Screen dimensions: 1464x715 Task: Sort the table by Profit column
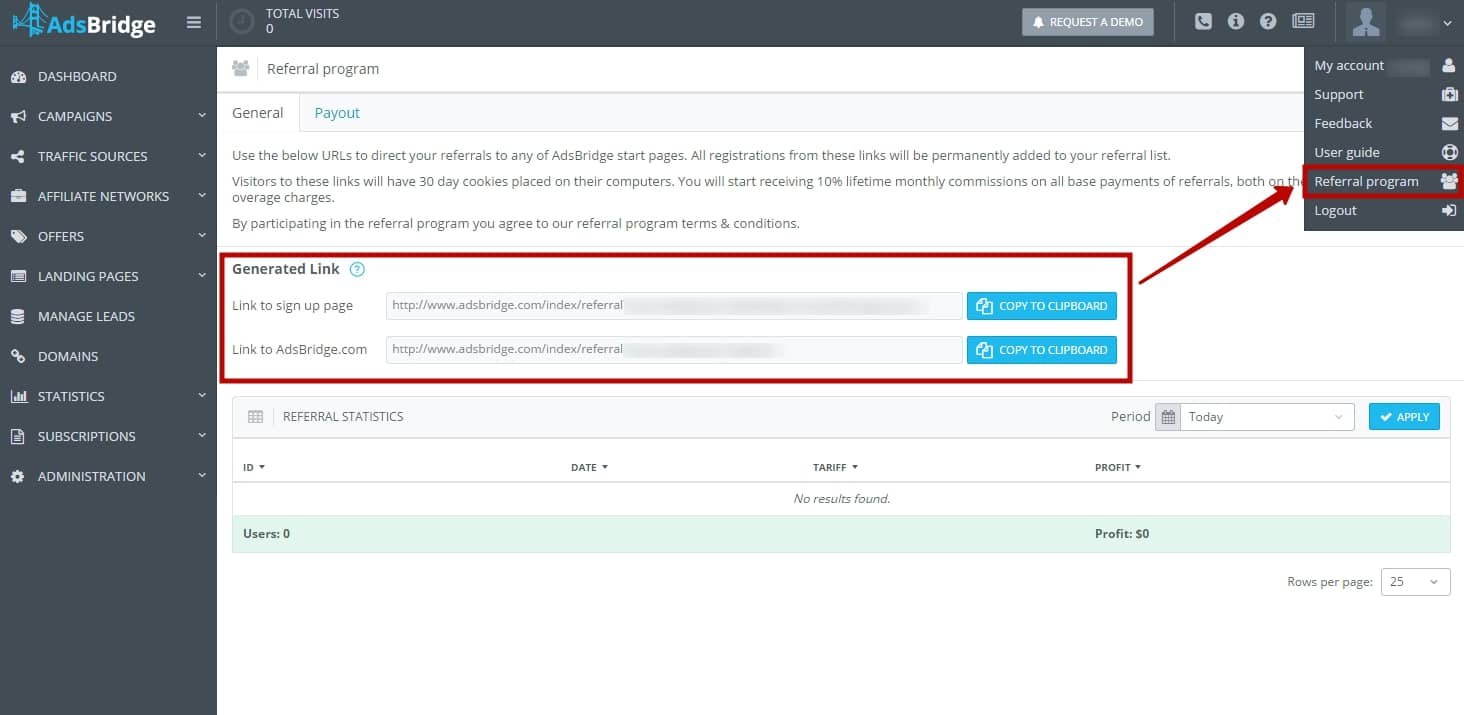[x=1118, y=467]
